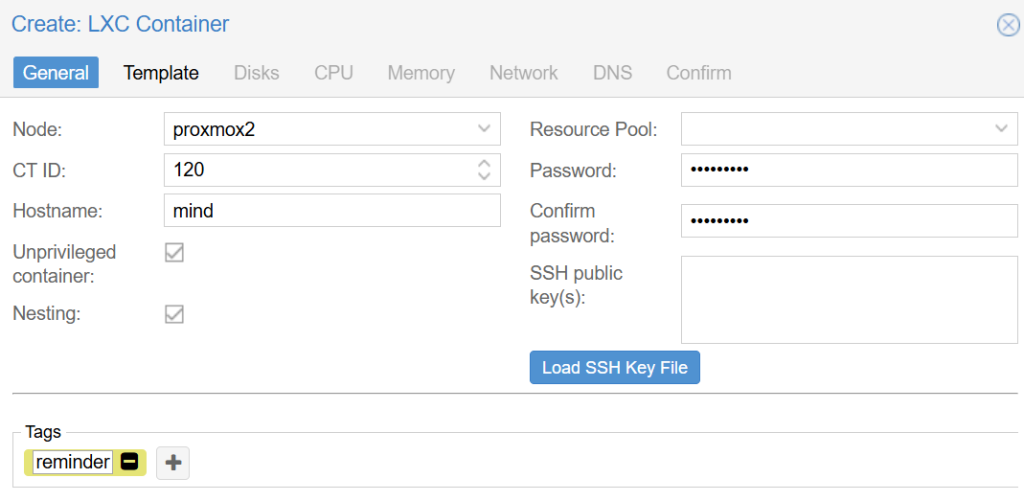1024x501 pixels.
Task: Decrease CT ID with down arrow
Action: [484, 176]
